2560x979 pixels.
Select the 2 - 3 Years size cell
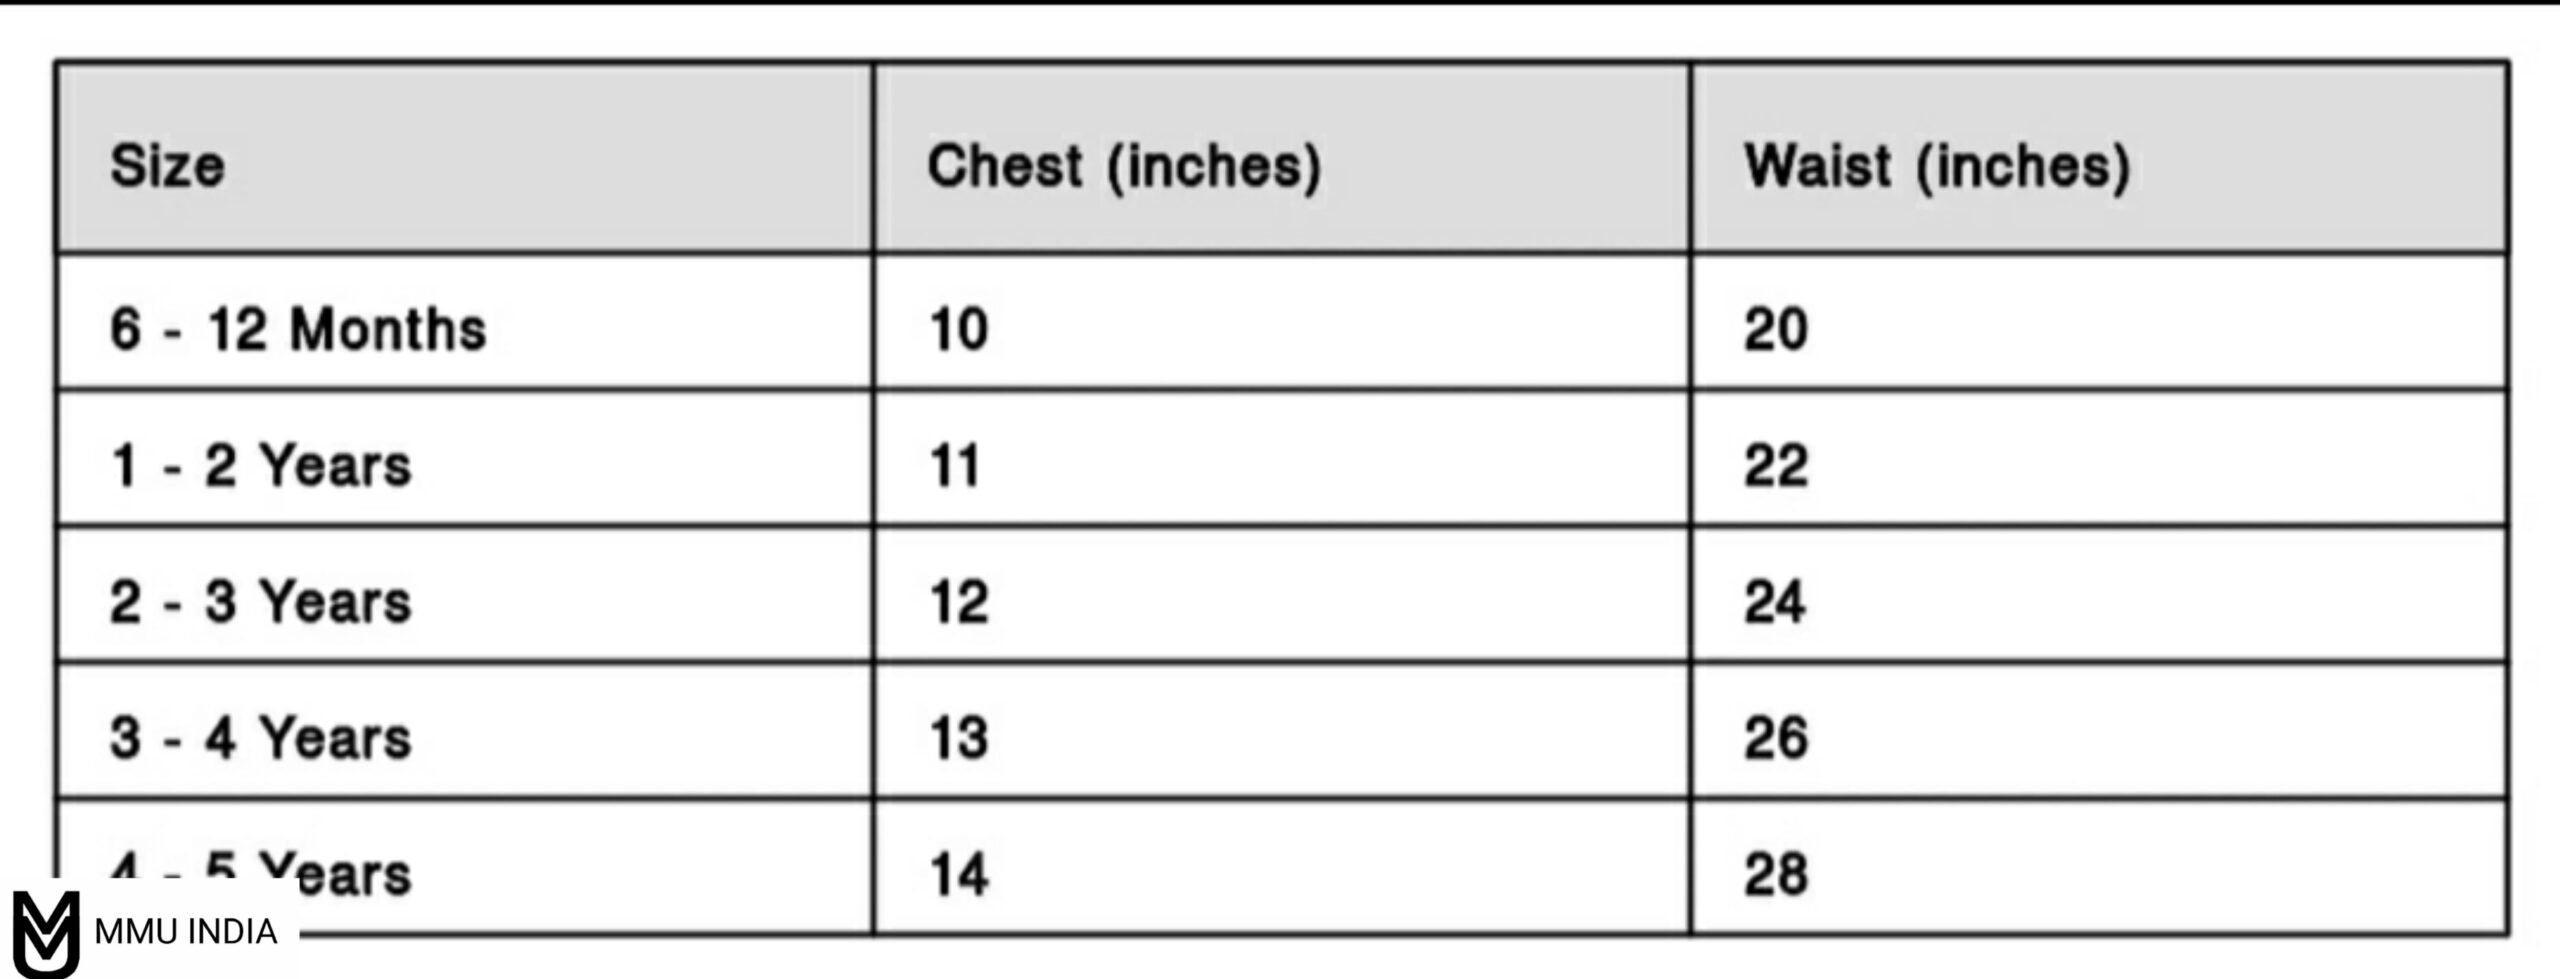tap(260, 601)
